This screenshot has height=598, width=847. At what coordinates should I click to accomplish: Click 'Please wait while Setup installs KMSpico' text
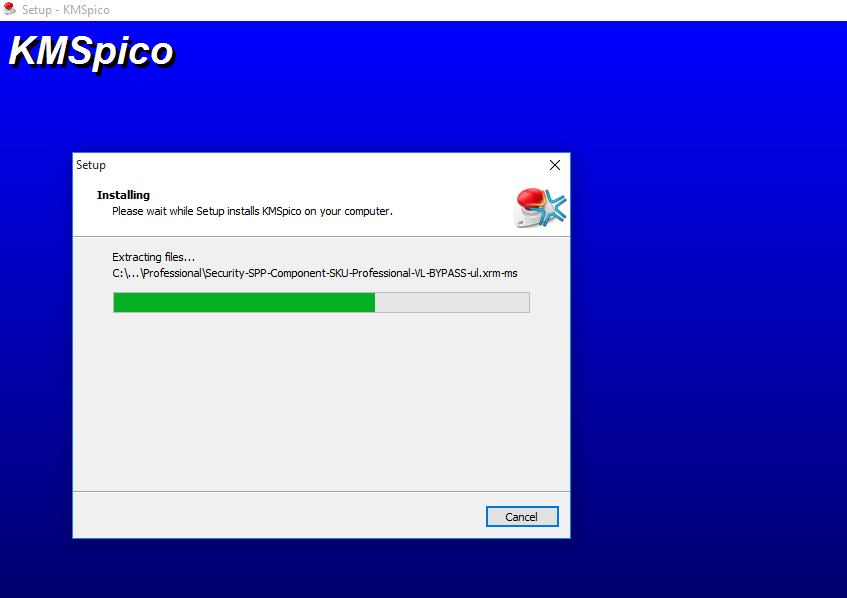[x=252, y=211]
